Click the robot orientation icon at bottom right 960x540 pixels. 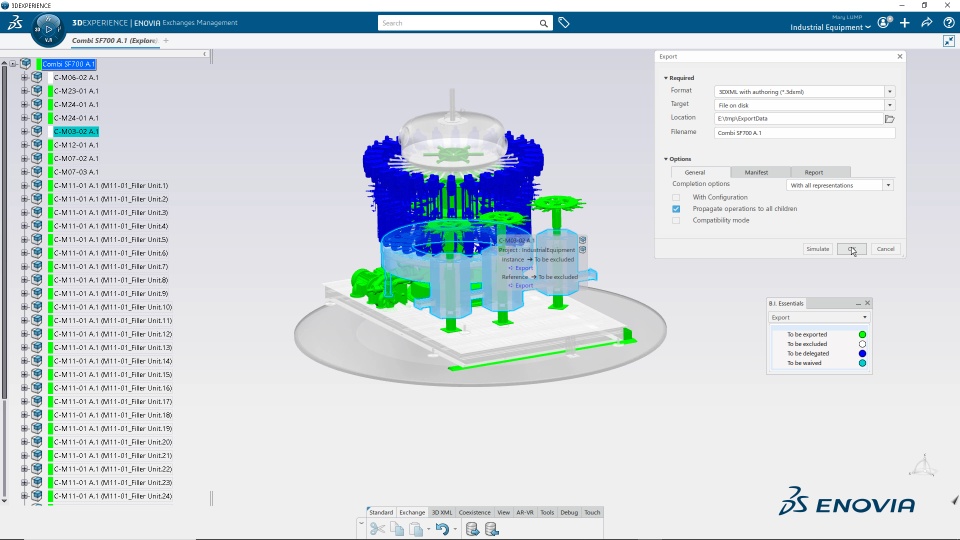(x=923, y=466)
